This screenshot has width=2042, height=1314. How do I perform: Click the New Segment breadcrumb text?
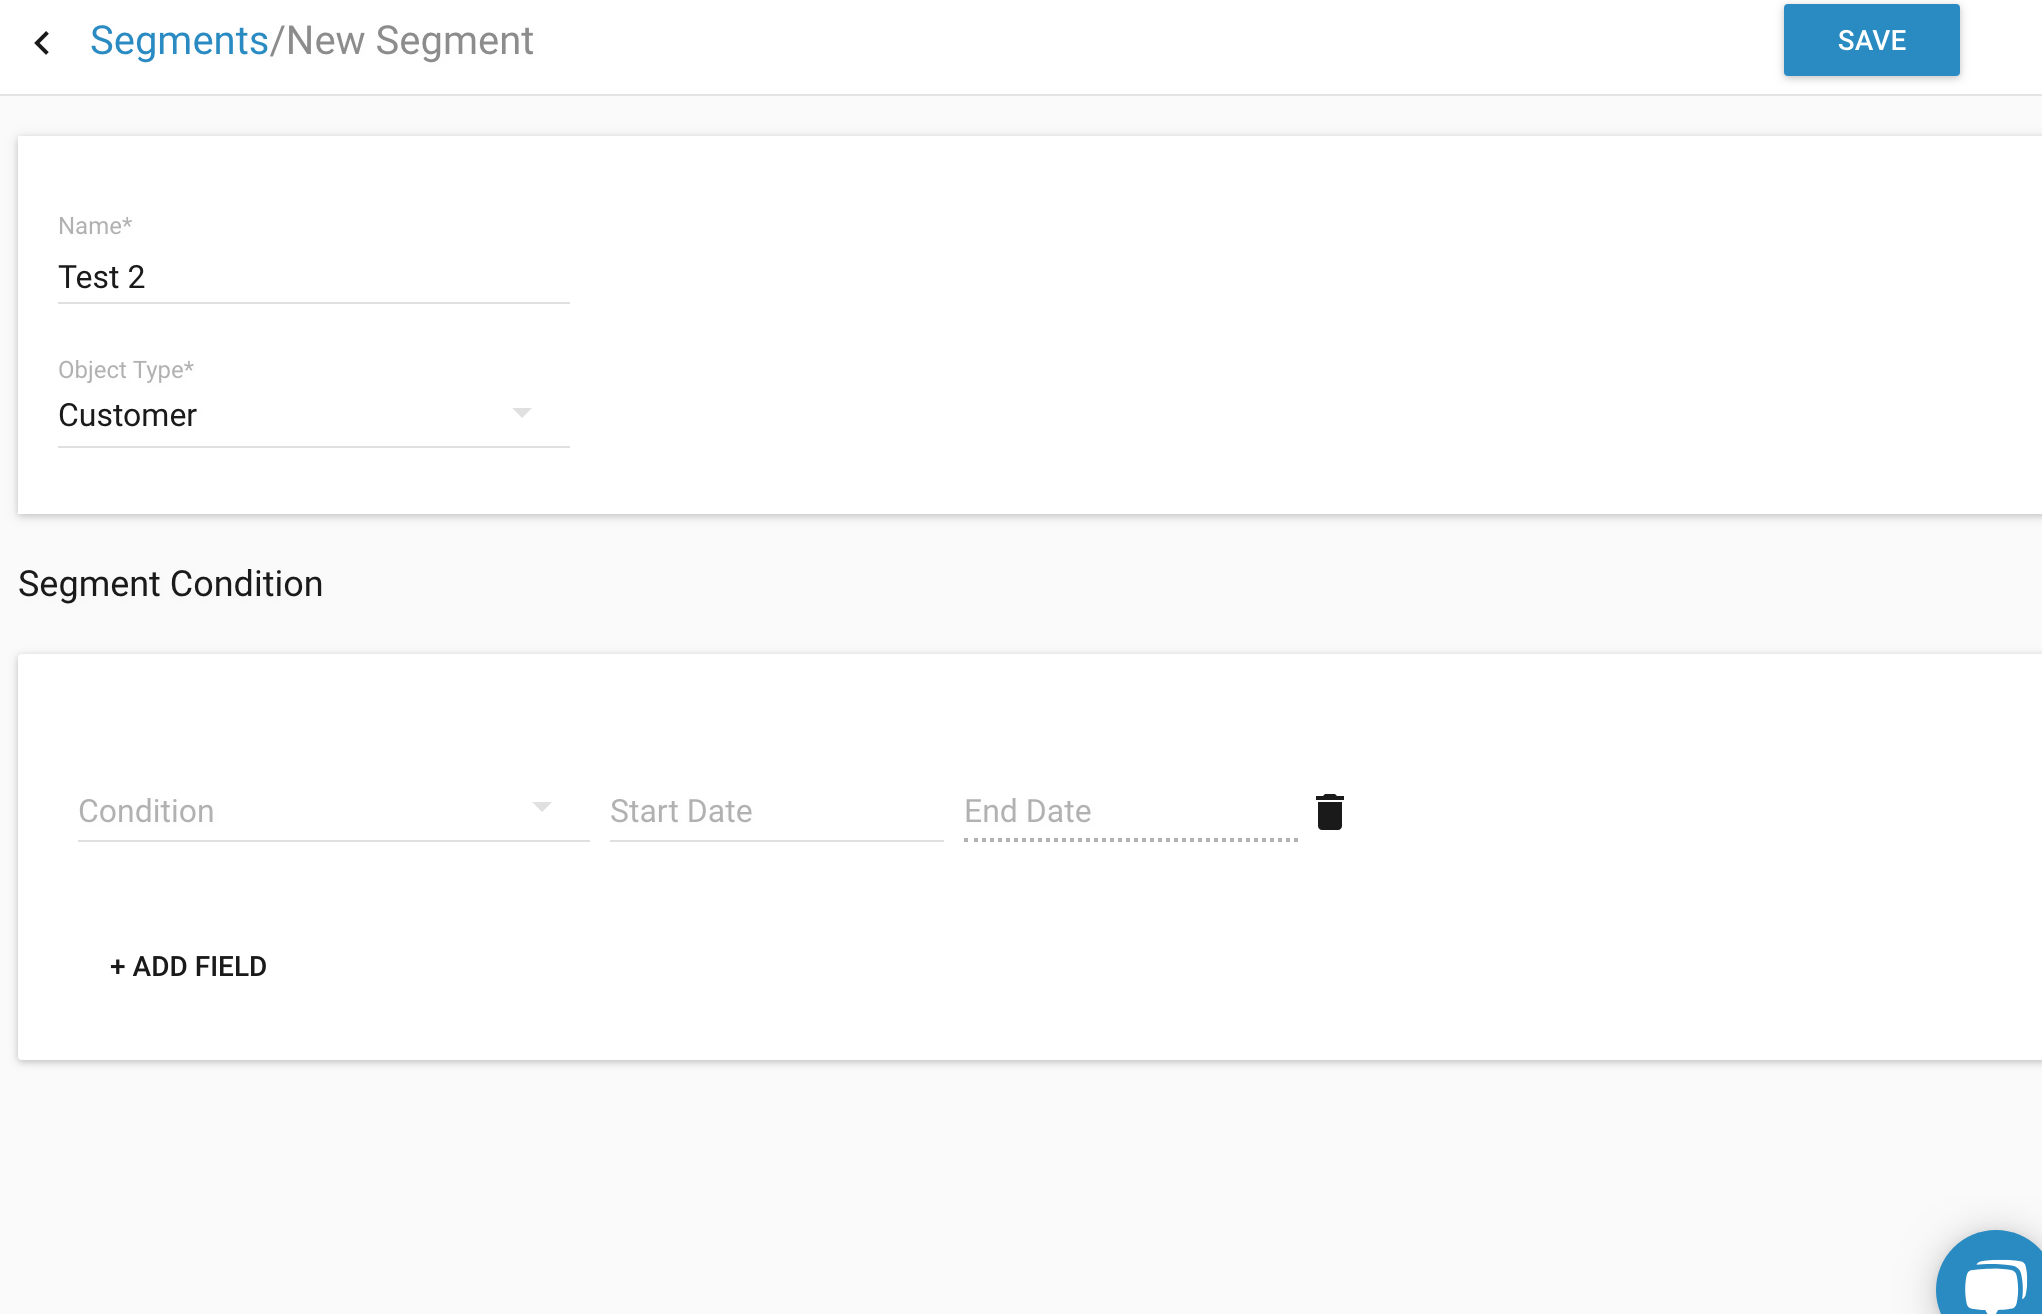[410, 41]
